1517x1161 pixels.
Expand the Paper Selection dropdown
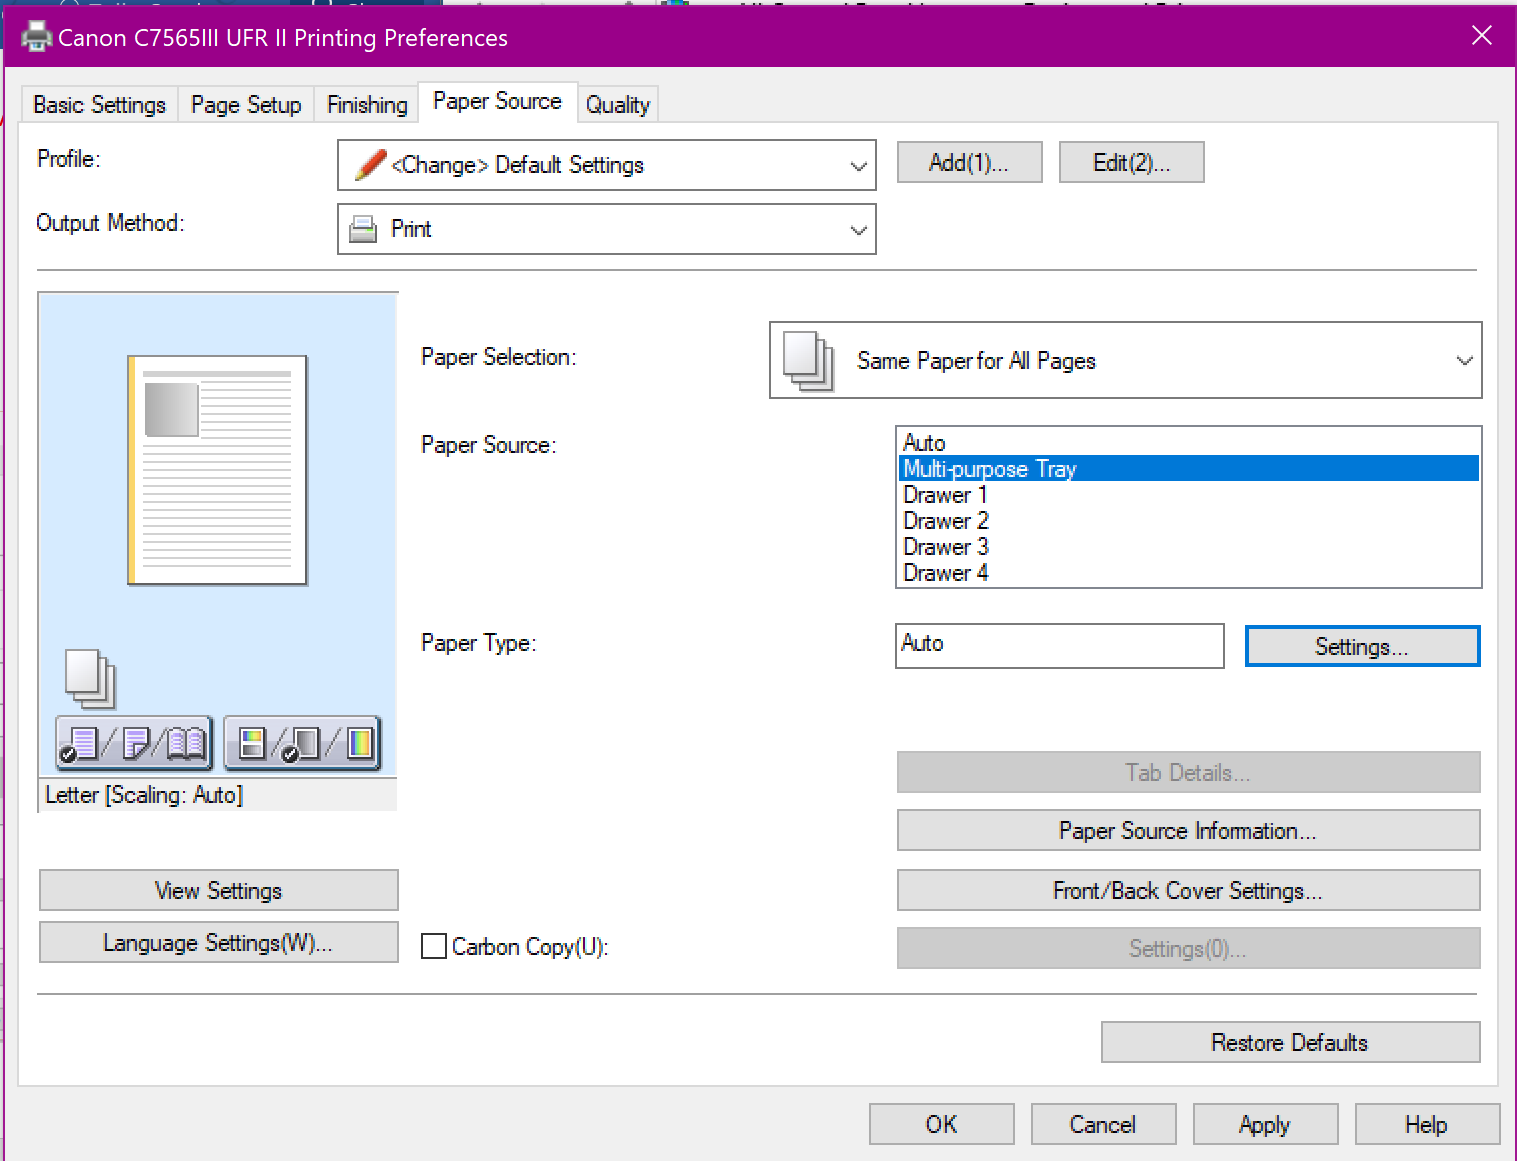tap(1125, 360)
